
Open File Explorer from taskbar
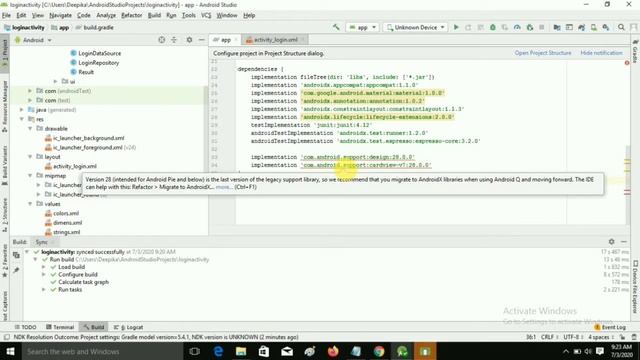pos(241,351)
